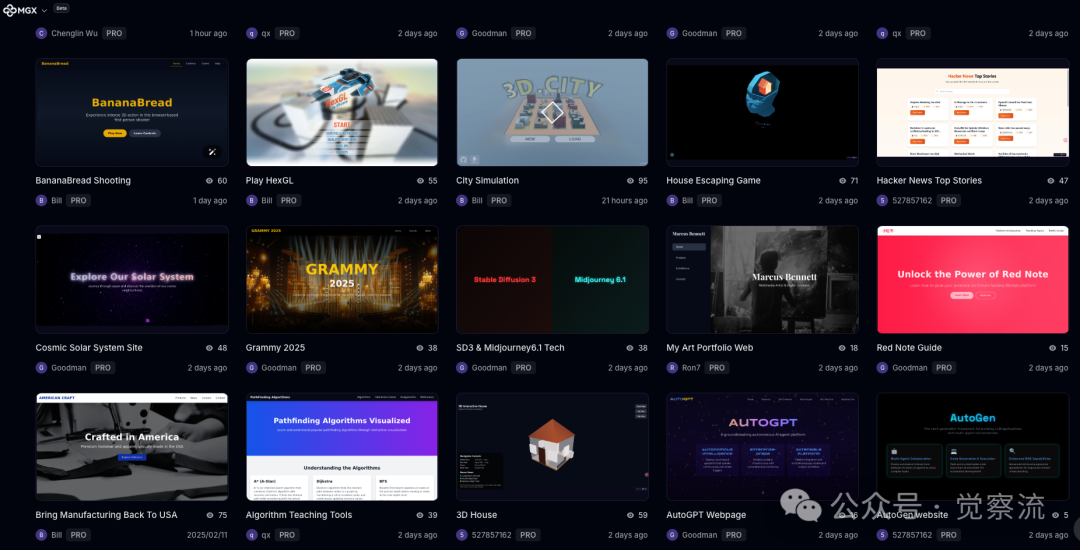Open the Cosmic Solar System Site title
This screenshot has width=1080, height=550.
[89, 348]
